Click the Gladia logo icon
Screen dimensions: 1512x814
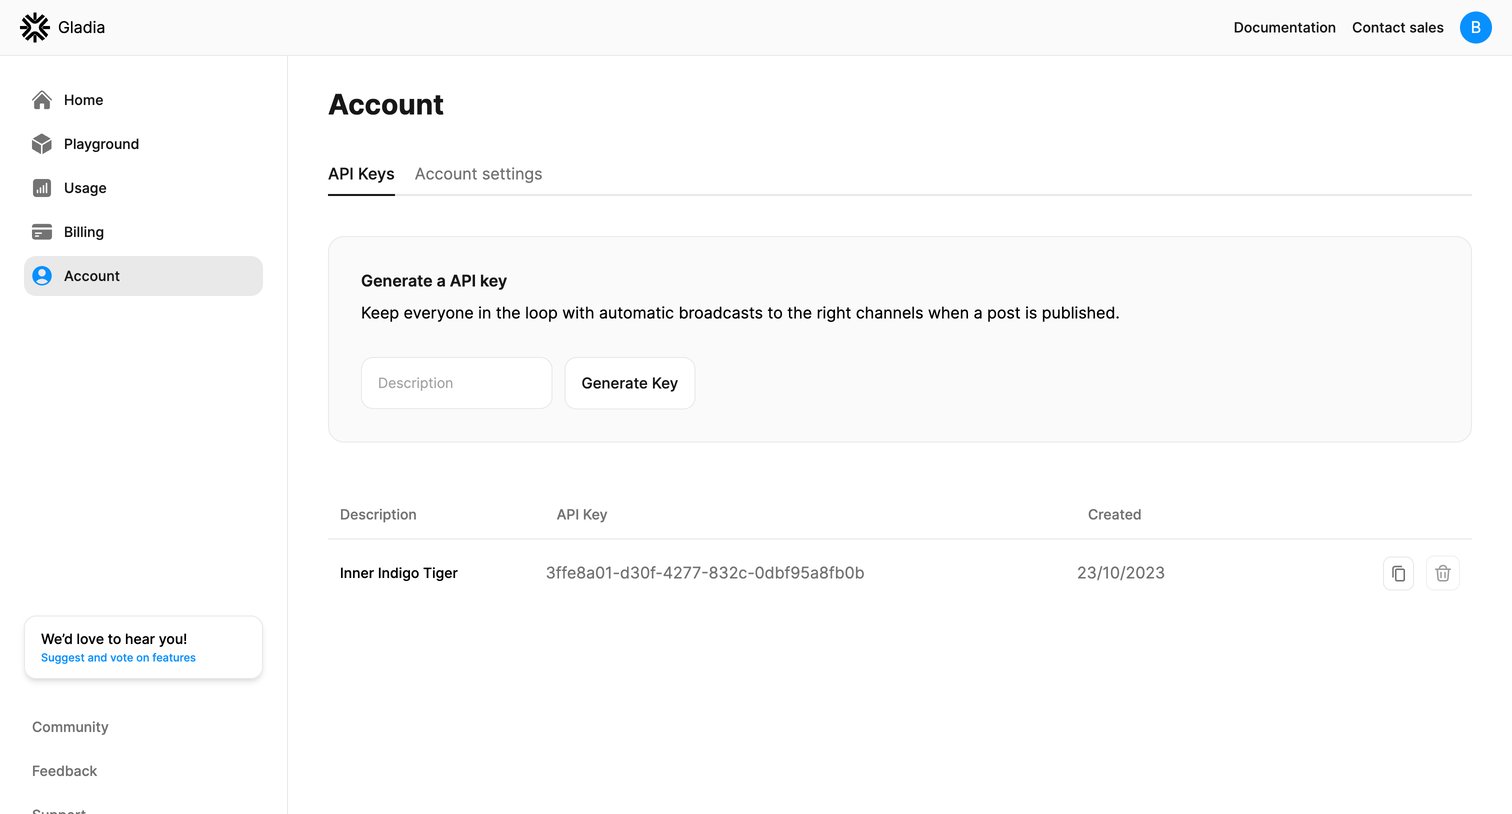click(x=35, y=27)
